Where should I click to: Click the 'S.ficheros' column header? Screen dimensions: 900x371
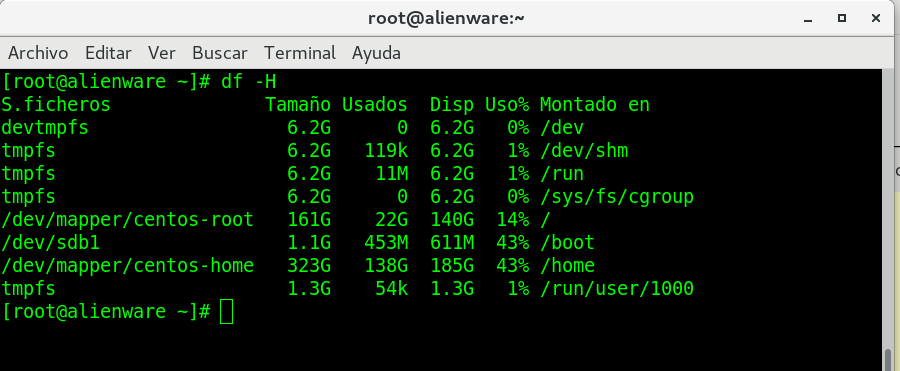pos(56,105)
